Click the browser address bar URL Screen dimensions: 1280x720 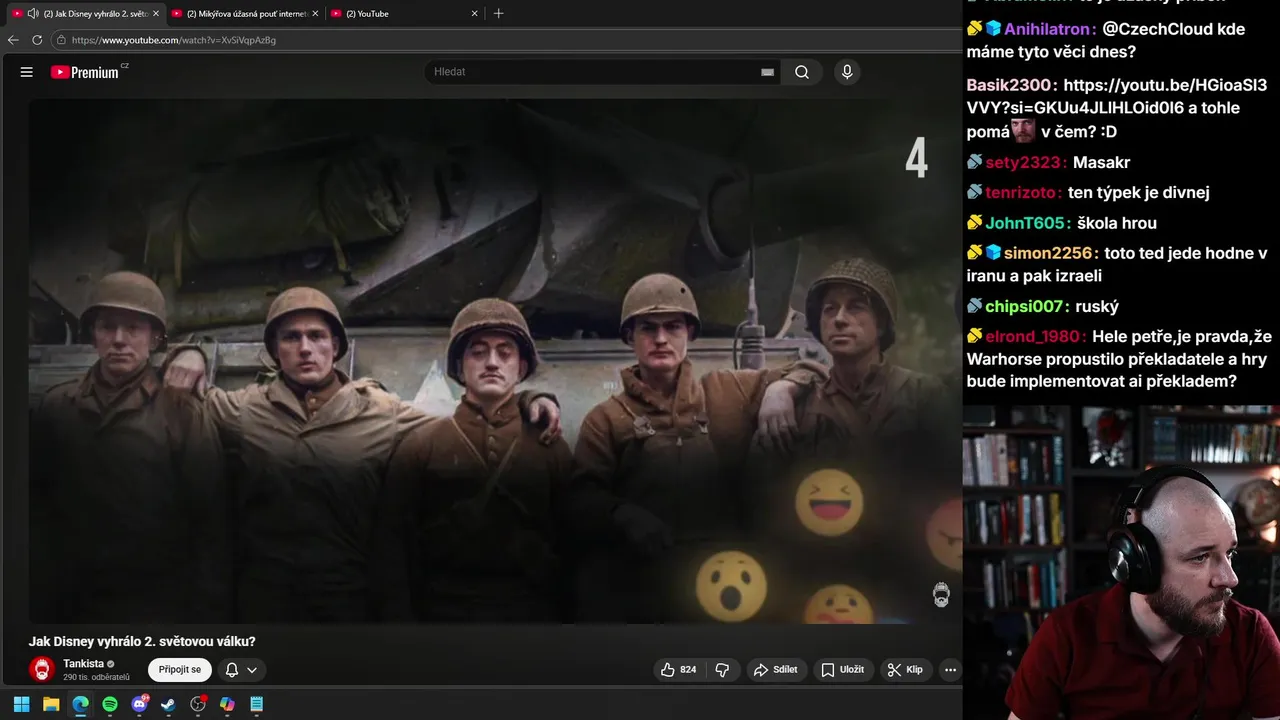click(174, 40)
